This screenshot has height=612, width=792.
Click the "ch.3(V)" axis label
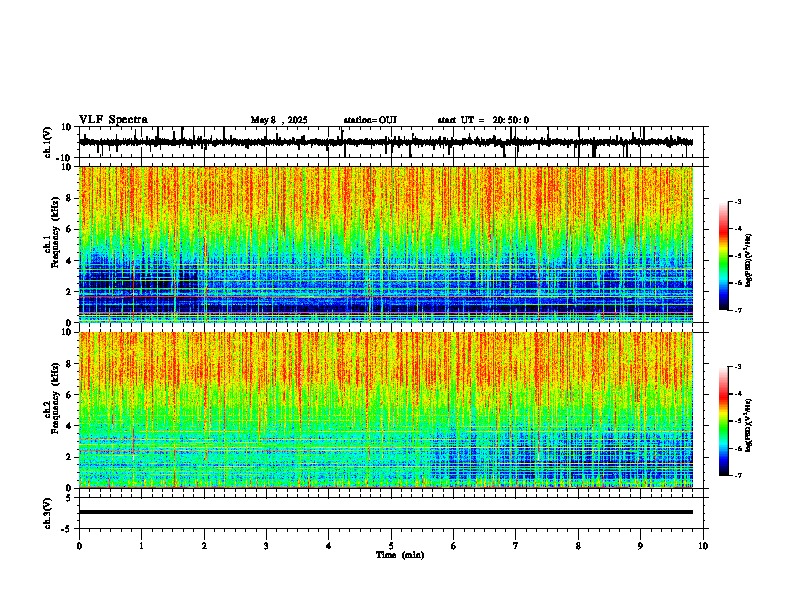click(x=48, y=513)
